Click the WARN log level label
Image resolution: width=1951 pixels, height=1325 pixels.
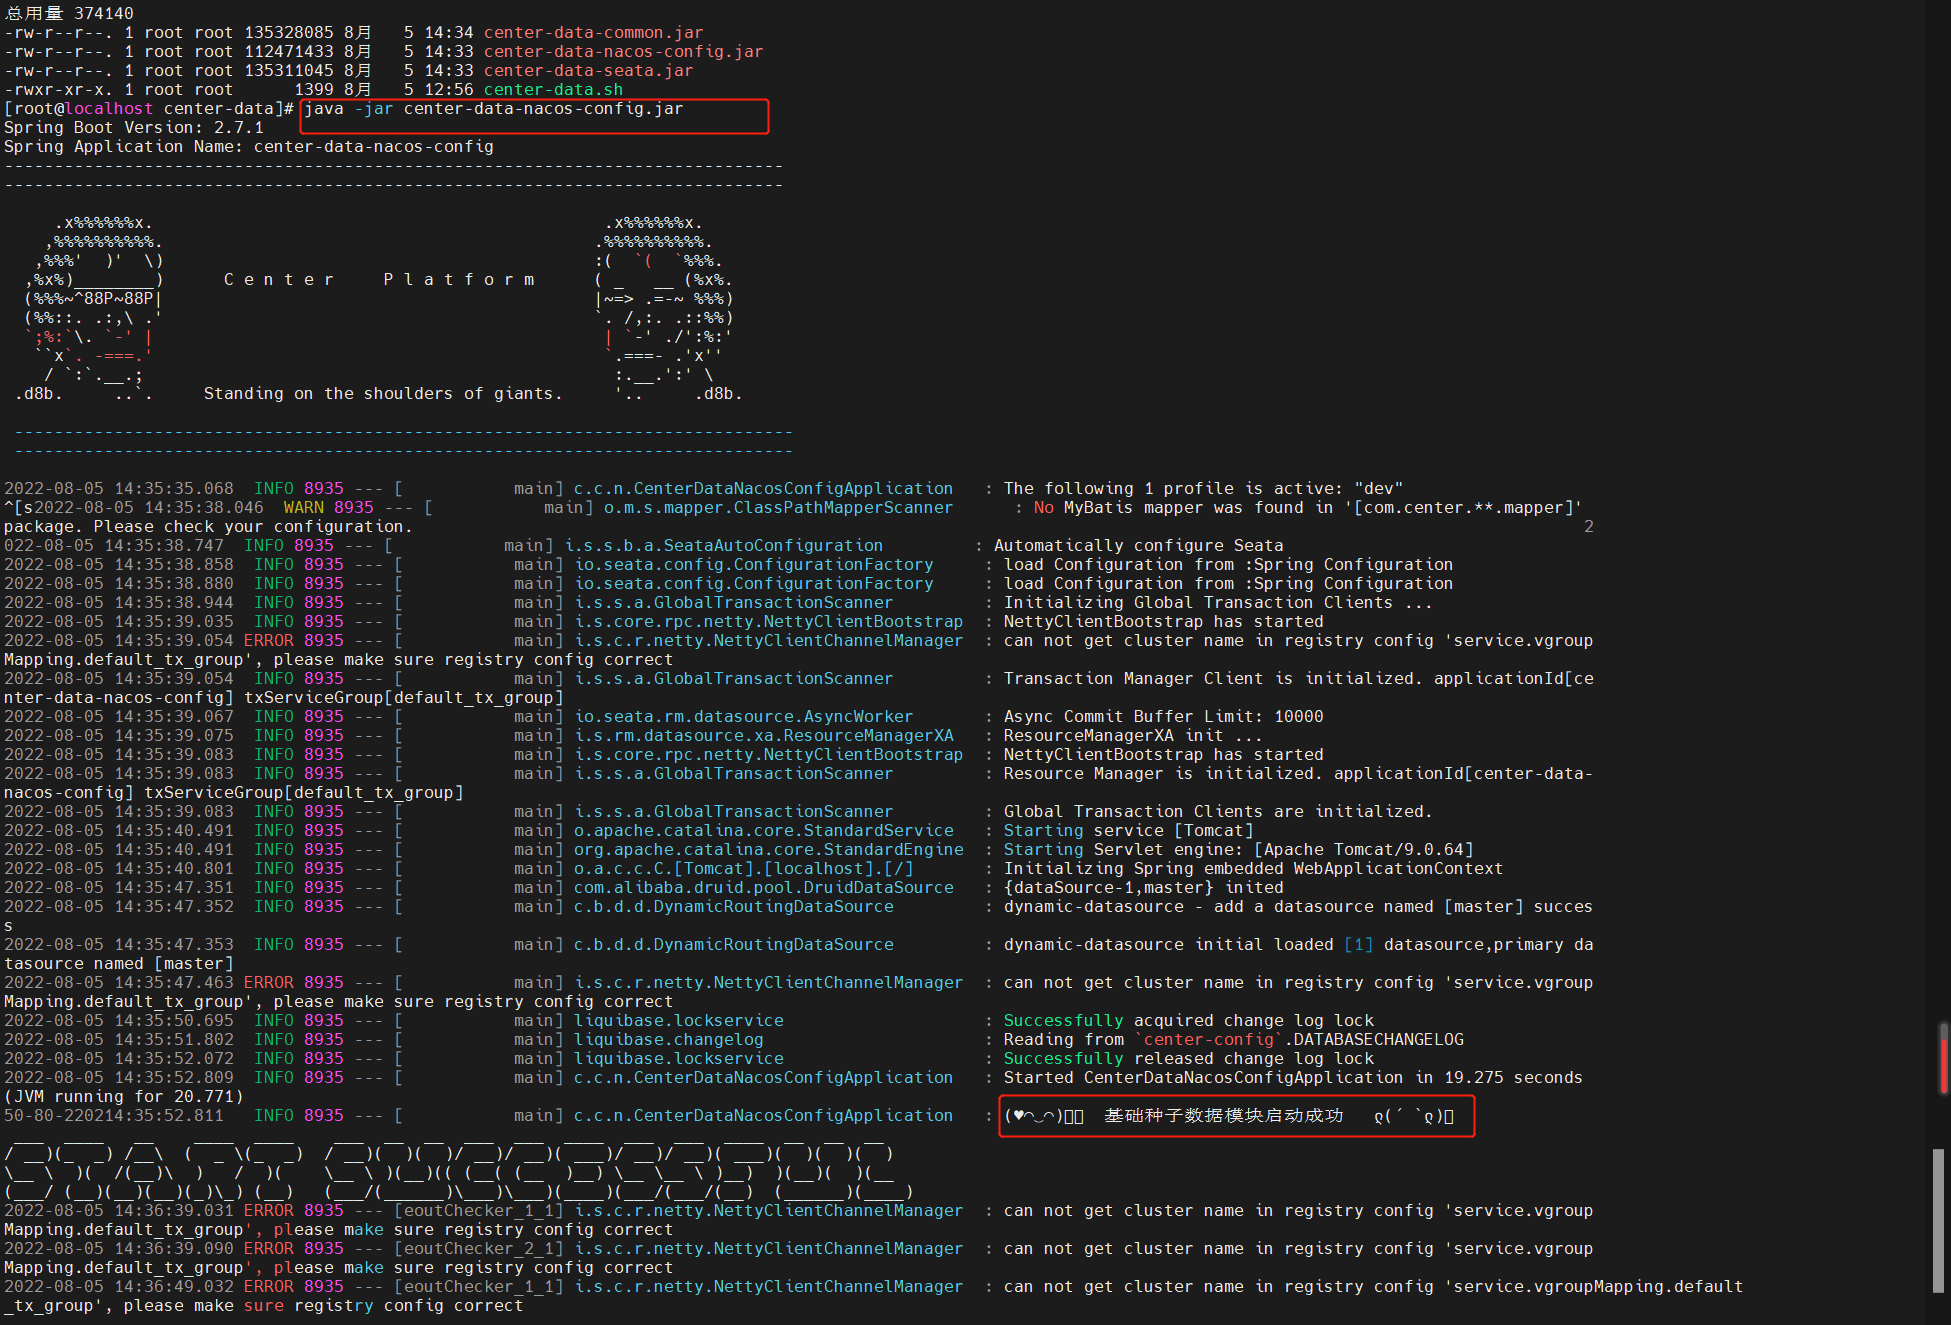304,508
